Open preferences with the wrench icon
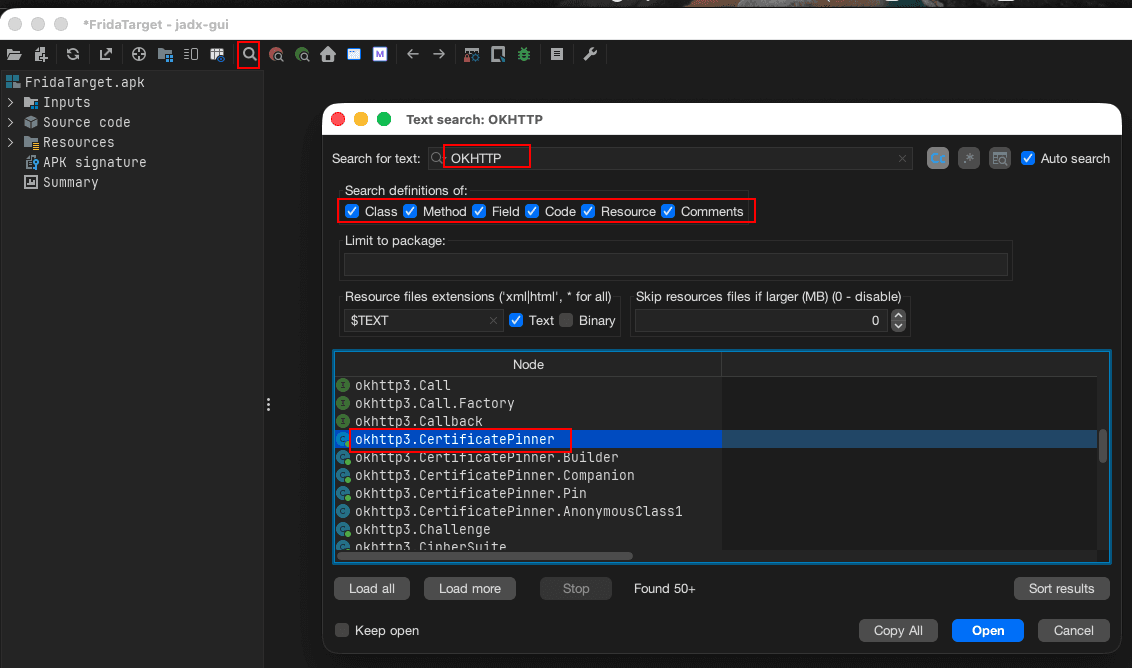This screenshot has width=1132, height=668. (x=590, y=54)
